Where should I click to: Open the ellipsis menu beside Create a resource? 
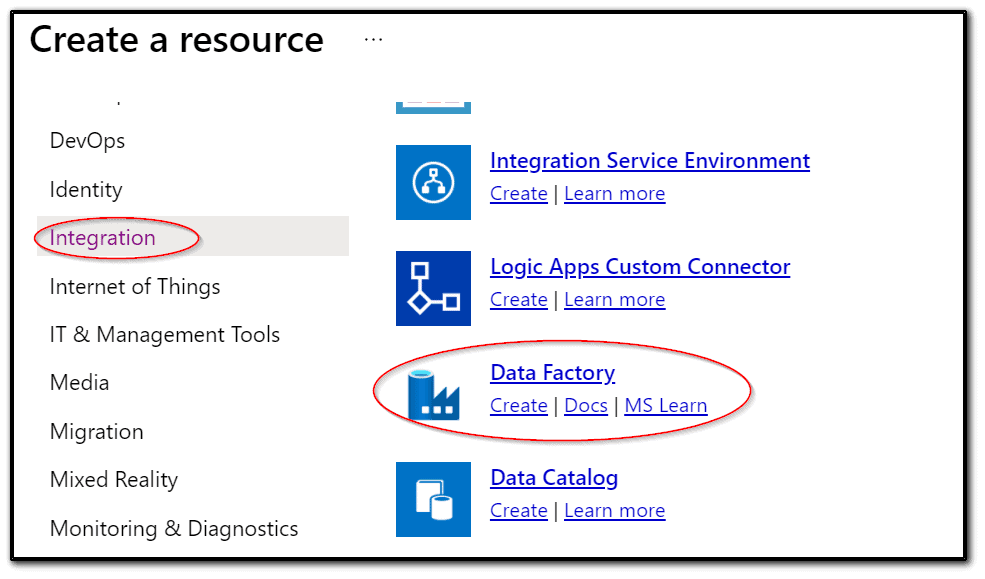[x=373, y=38]
